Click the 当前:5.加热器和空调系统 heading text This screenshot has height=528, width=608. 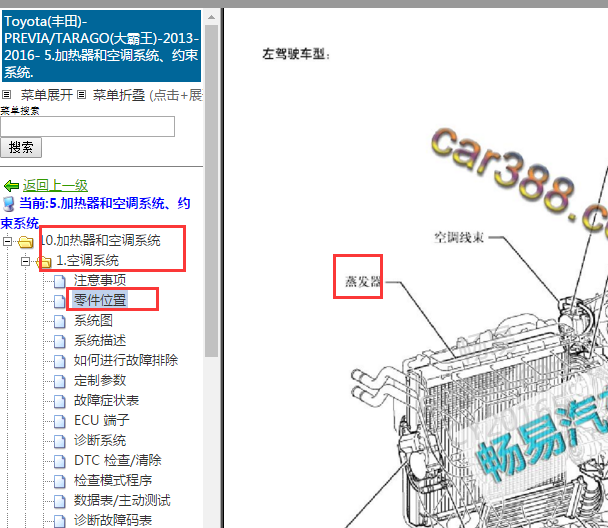[95, 213]
